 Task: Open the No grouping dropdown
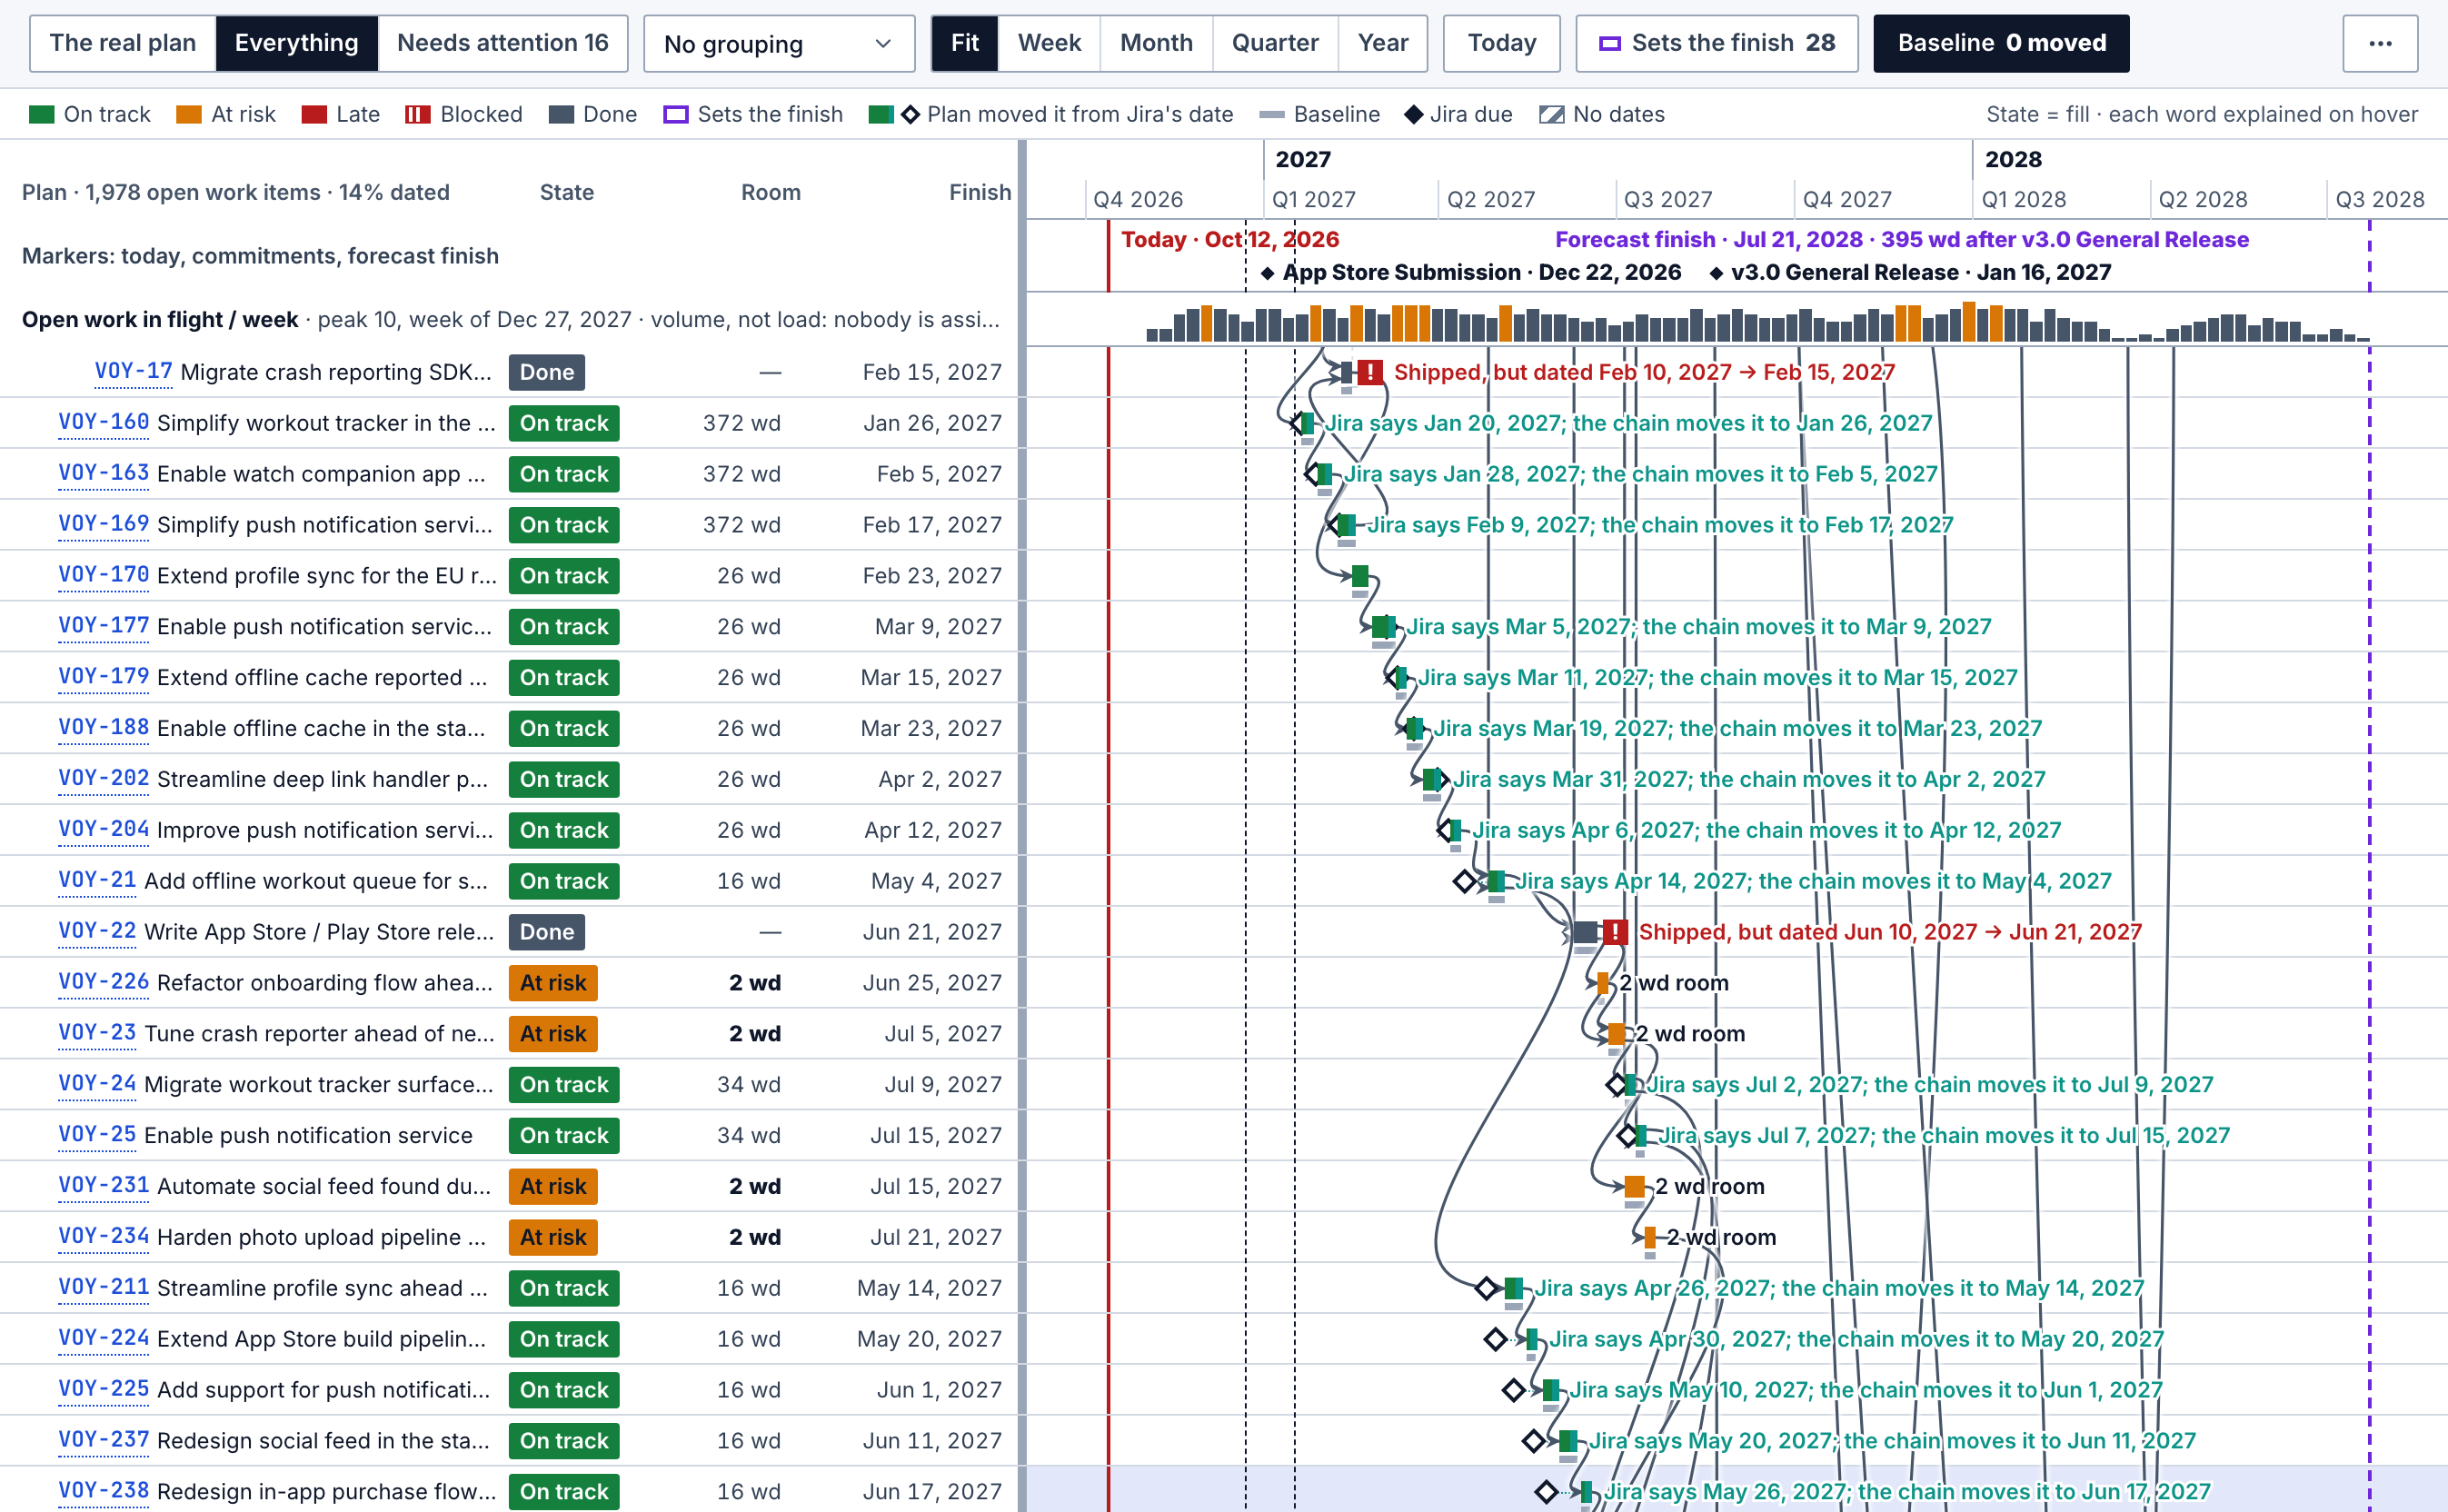point(779,43)
